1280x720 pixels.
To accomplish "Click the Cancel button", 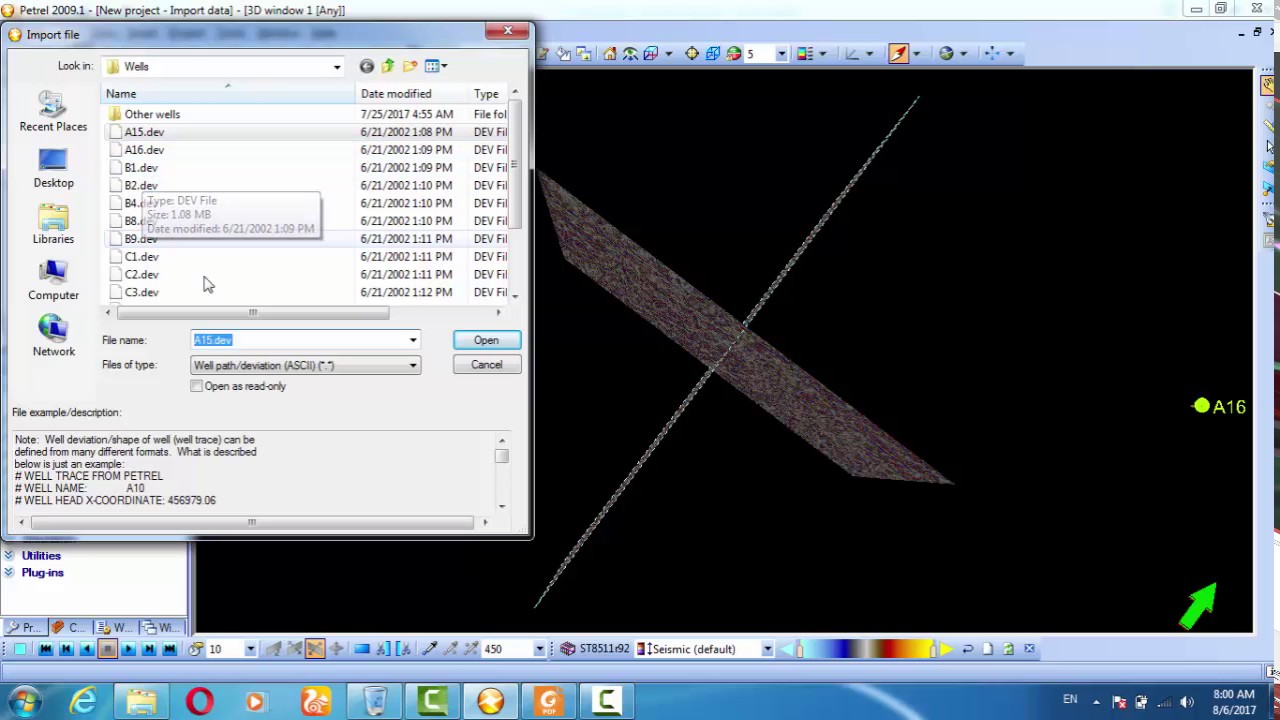I will pyautogui.click(x=486, y=365).
